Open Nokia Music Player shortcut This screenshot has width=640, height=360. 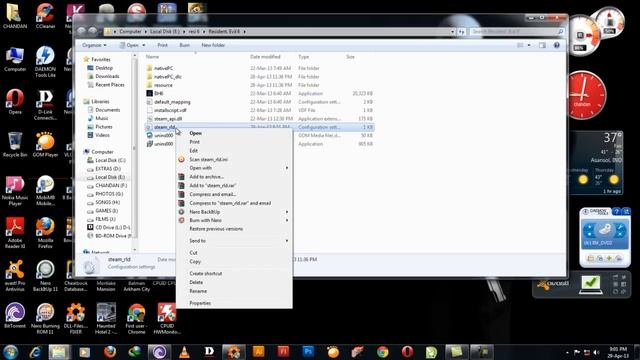(15, 191)
